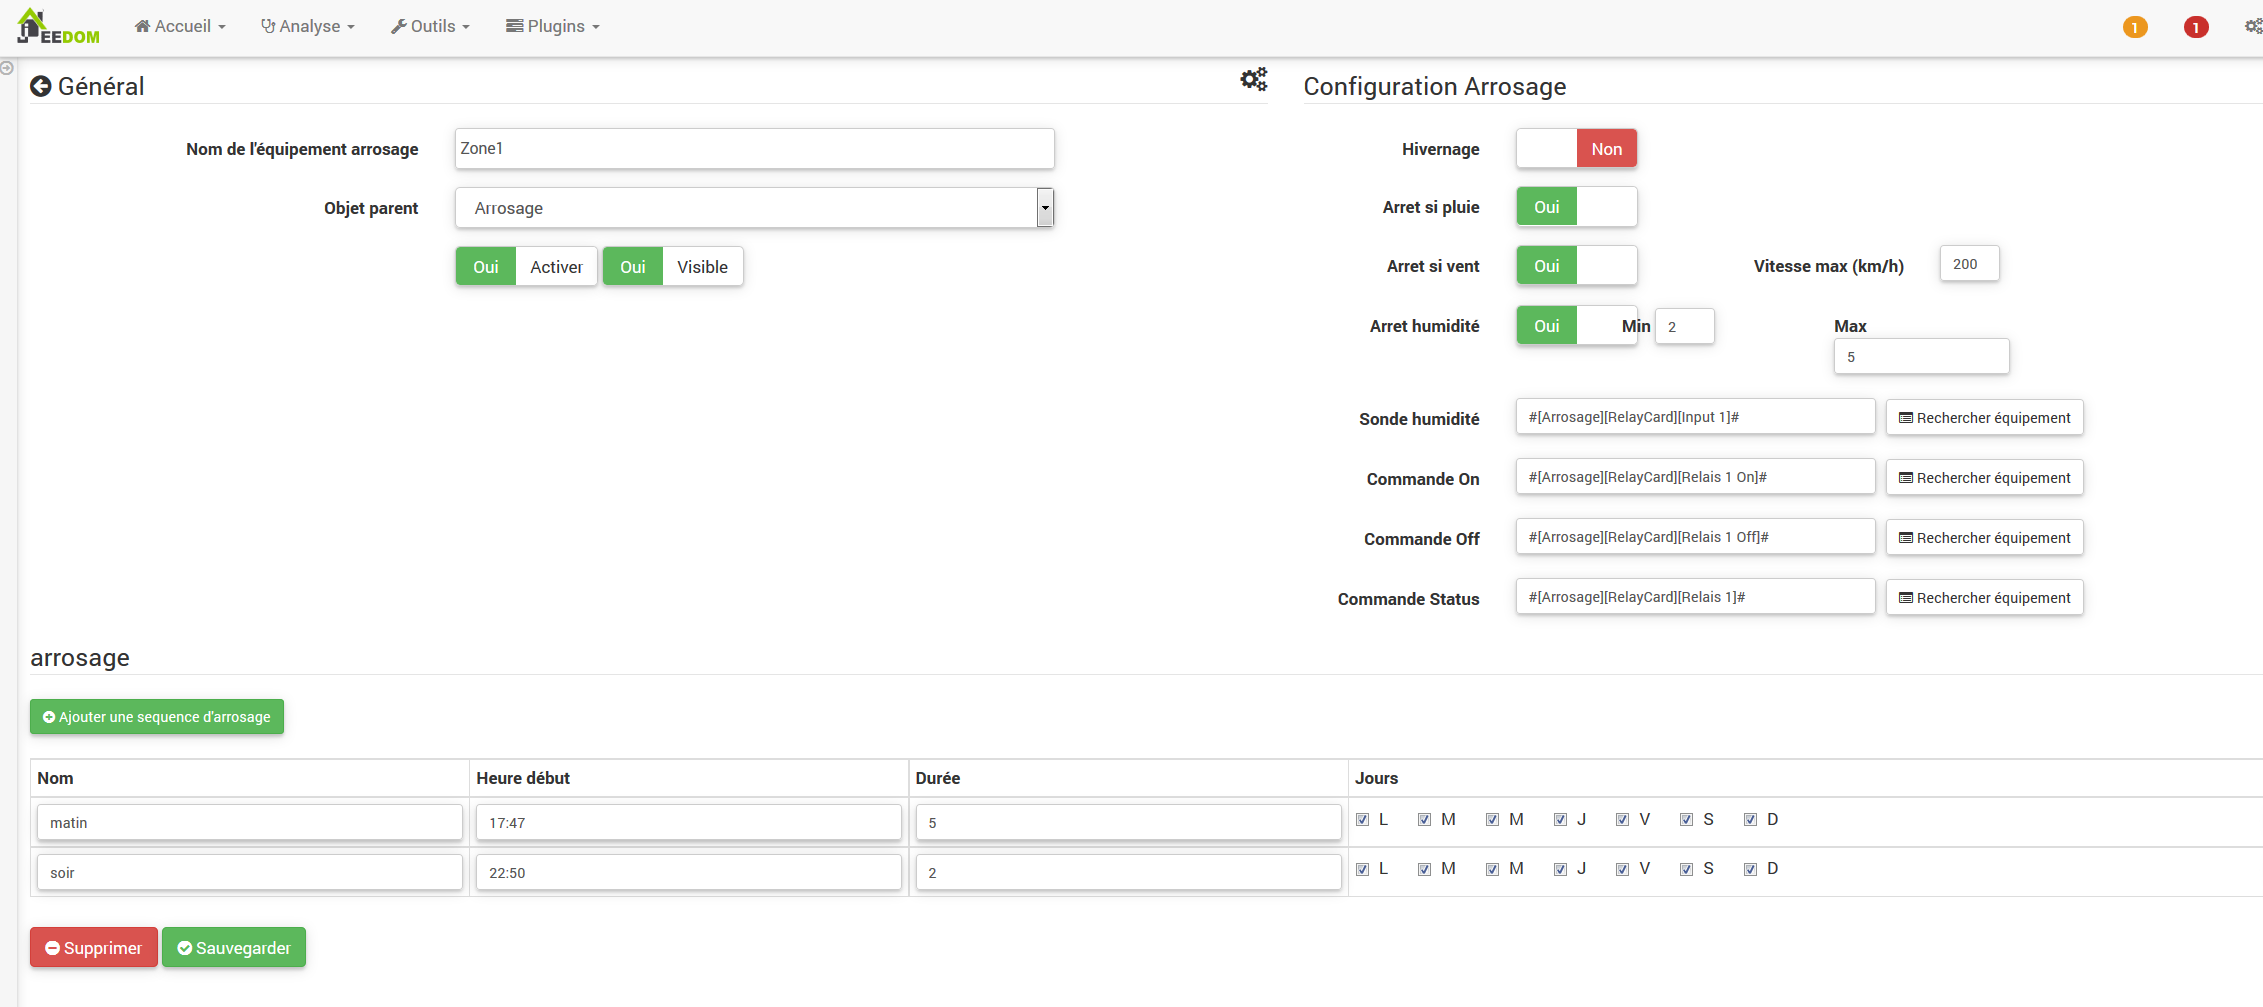2263x1007 pixels.
Task: Open the Plugins menu
Action: coord(553,27)
